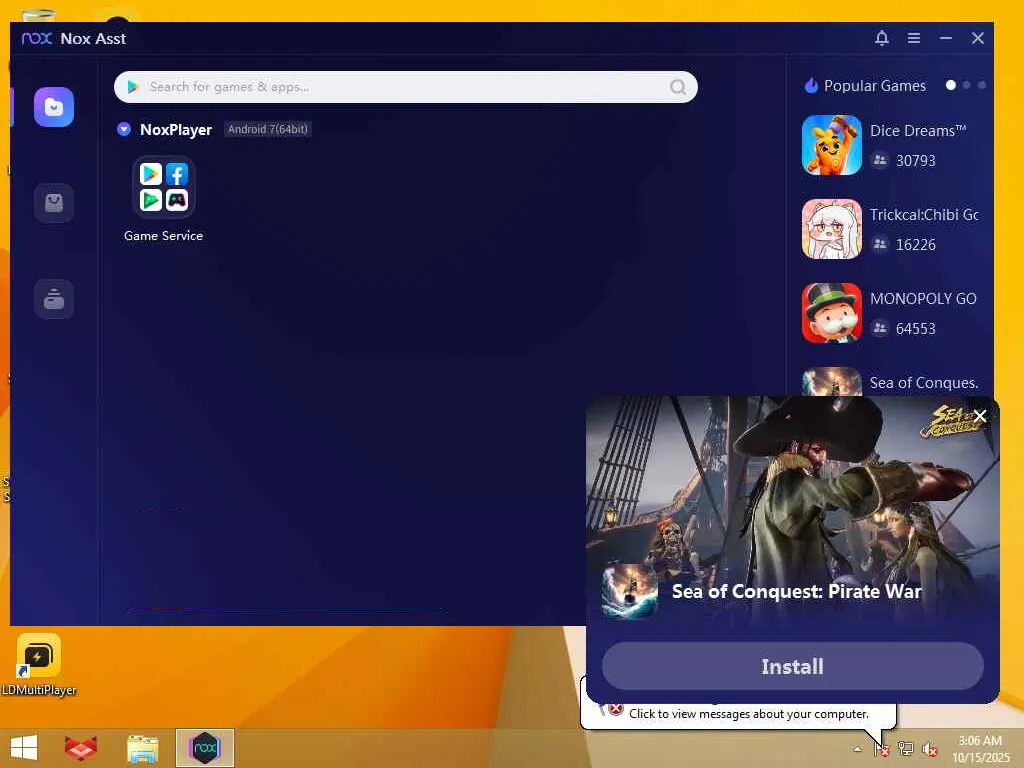
Task: Open Trickcal:Chibi Go title text
Action: 924,215
